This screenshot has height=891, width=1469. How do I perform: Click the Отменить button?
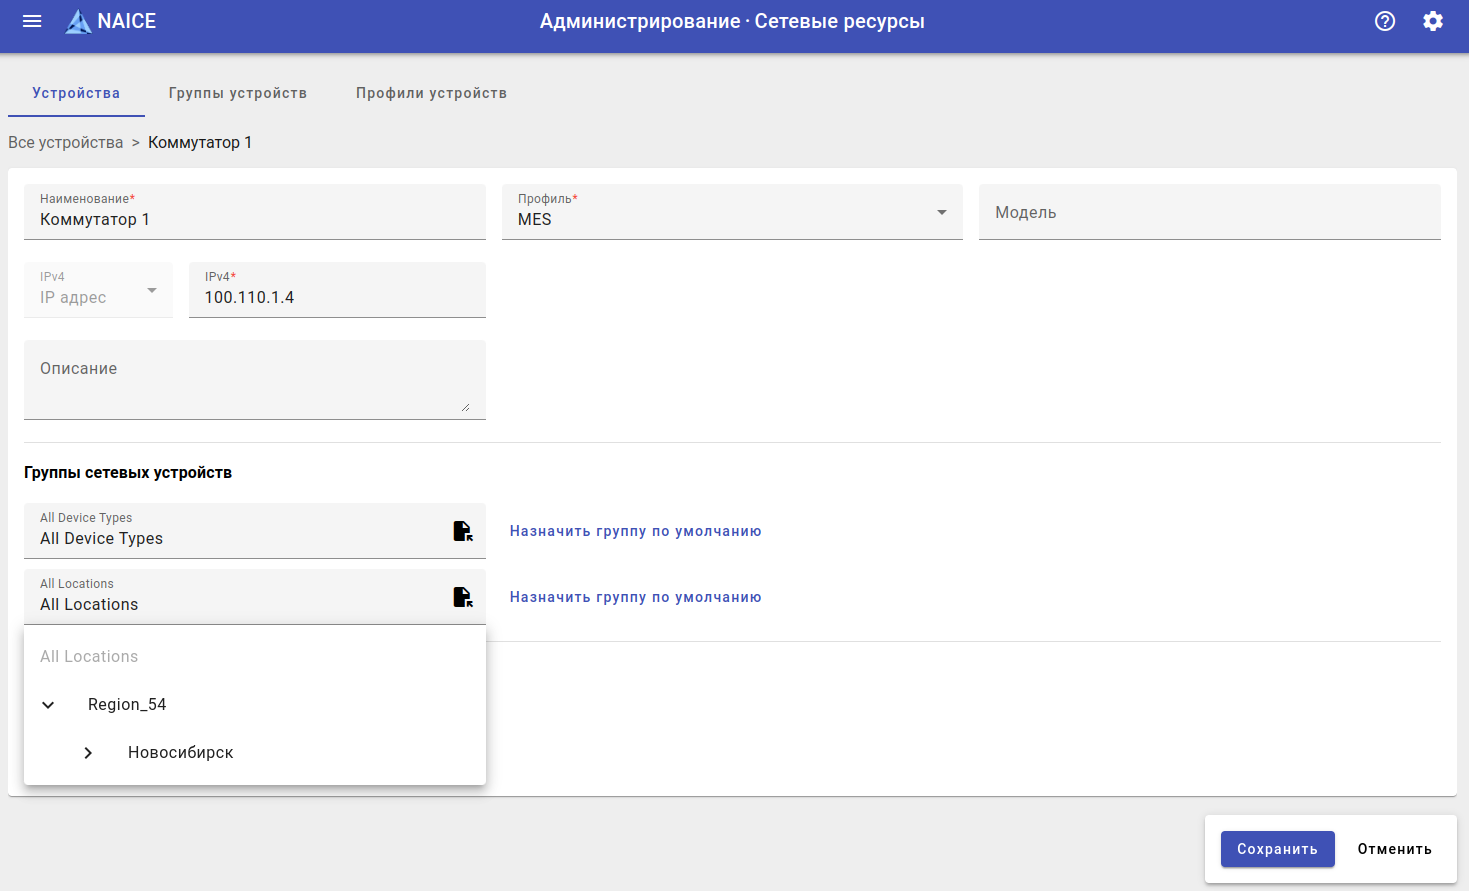(x=1394, y=849)
